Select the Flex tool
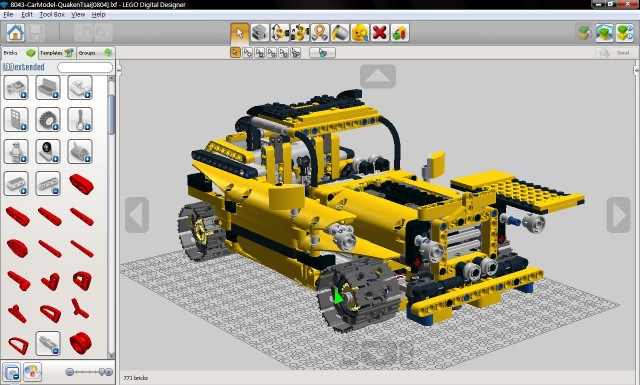Viewport: 640px width, 385px height. click(x=320, y=33)
